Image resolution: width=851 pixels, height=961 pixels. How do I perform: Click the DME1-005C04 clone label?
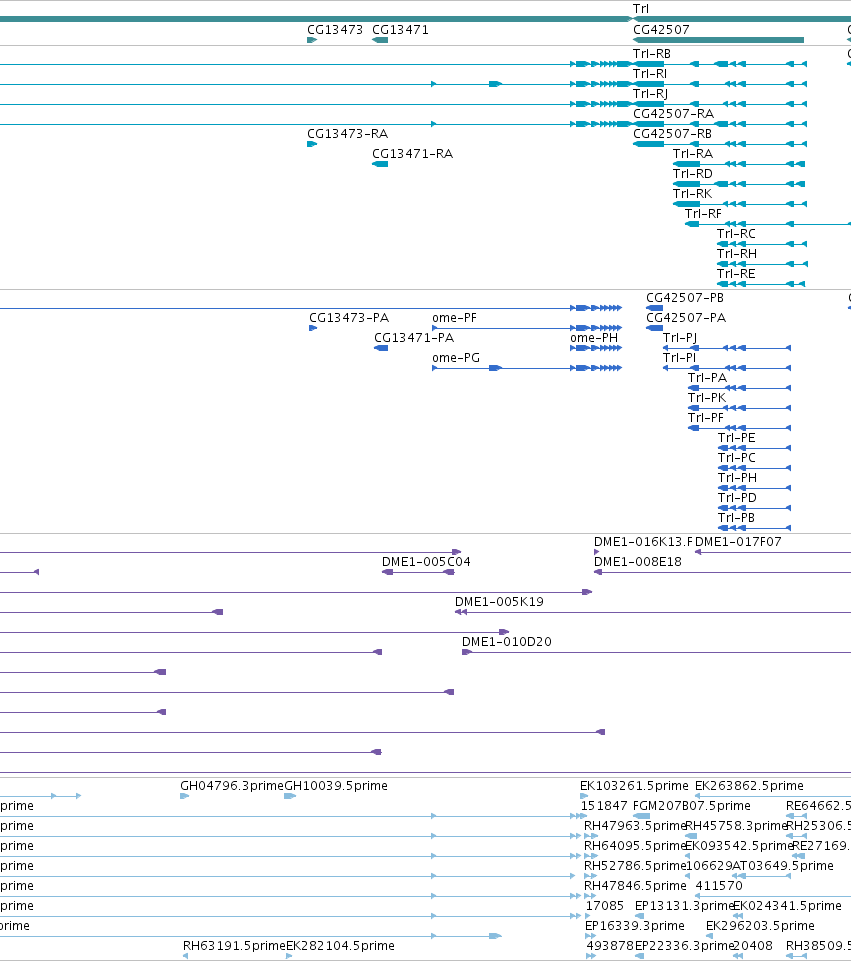[x=426, y=562]
